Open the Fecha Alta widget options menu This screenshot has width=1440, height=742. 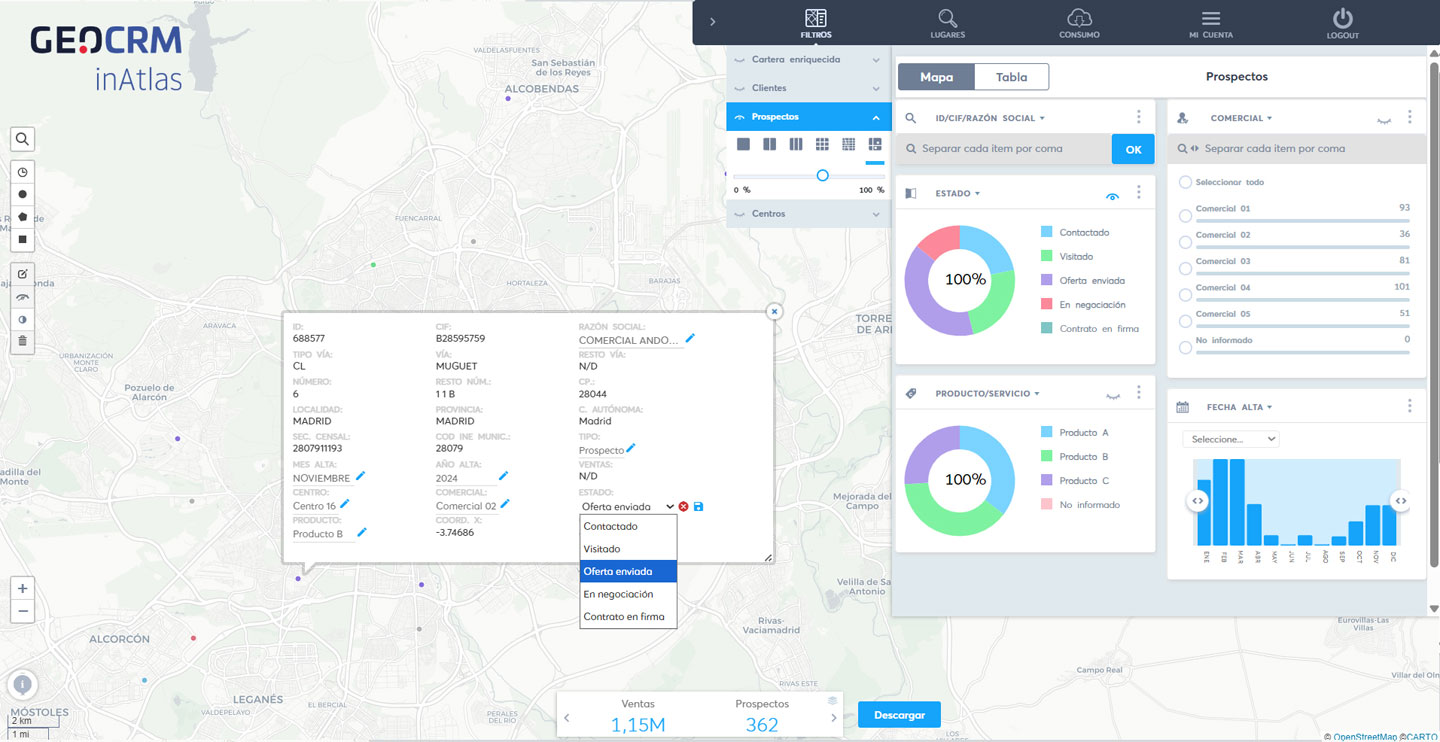coord(1409,406)
